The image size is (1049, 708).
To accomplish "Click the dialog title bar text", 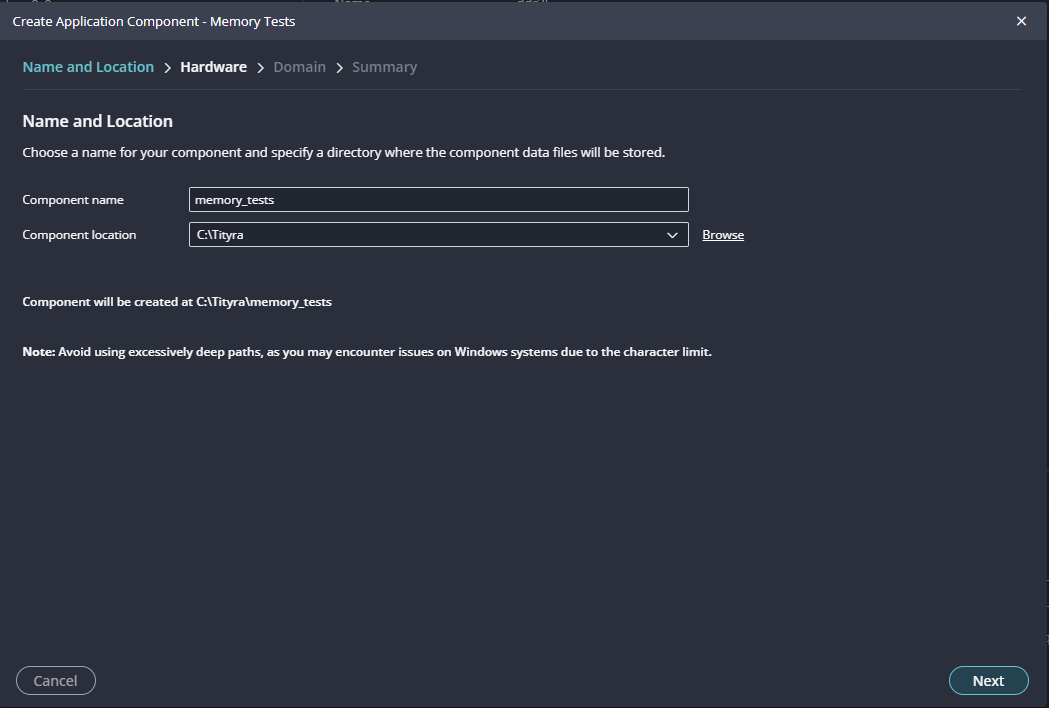I will tap(154, 21).
